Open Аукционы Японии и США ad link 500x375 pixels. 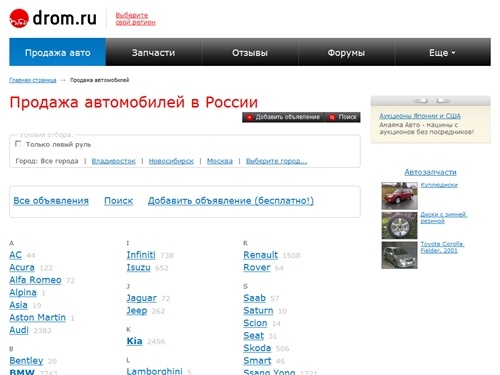(x=420, y=116)
